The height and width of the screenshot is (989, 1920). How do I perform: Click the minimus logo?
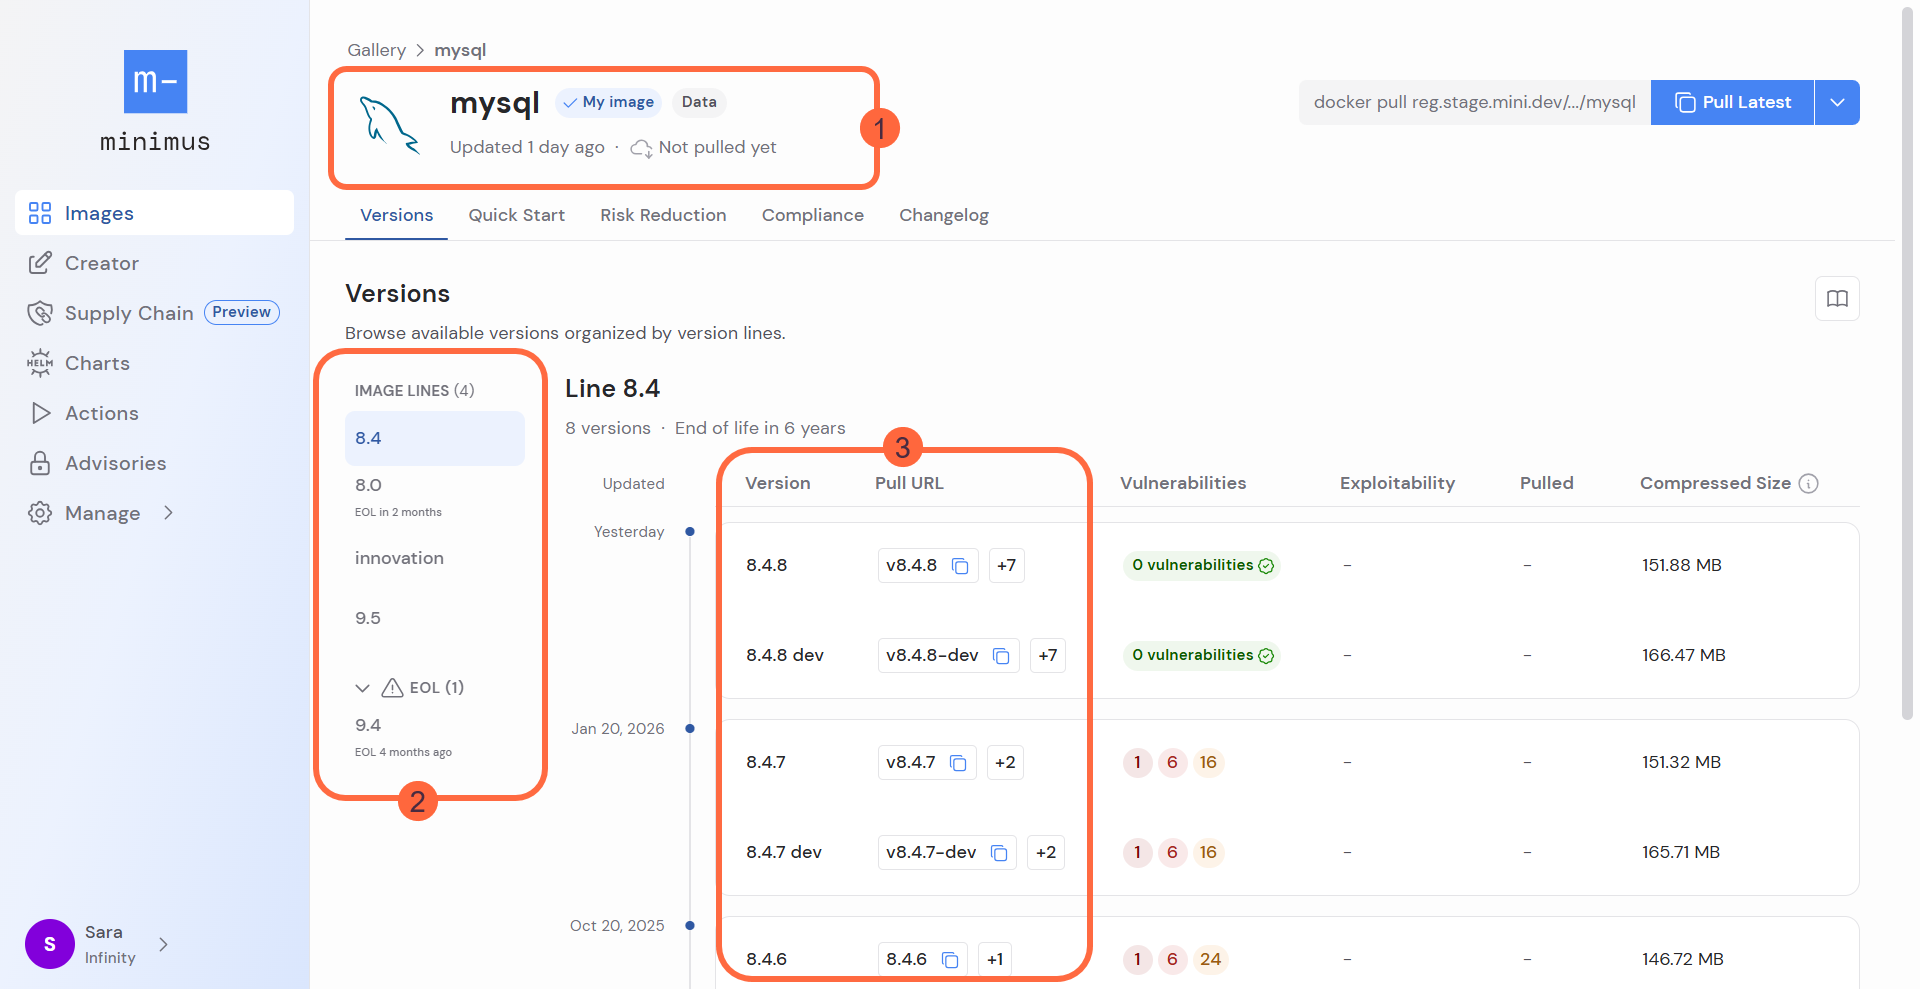155,101
